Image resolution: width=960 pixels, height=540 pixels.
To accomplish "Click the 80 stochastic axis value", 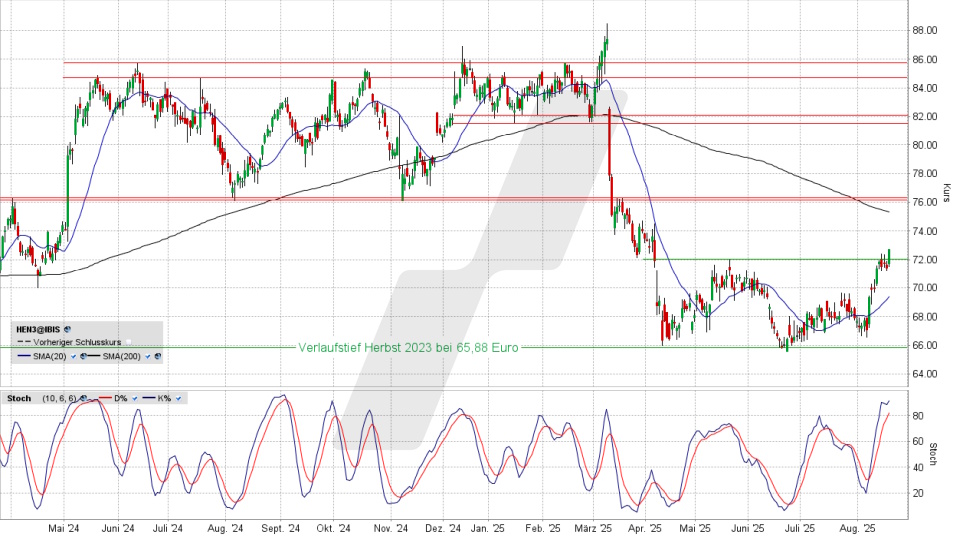I will [x=918, y=416].
